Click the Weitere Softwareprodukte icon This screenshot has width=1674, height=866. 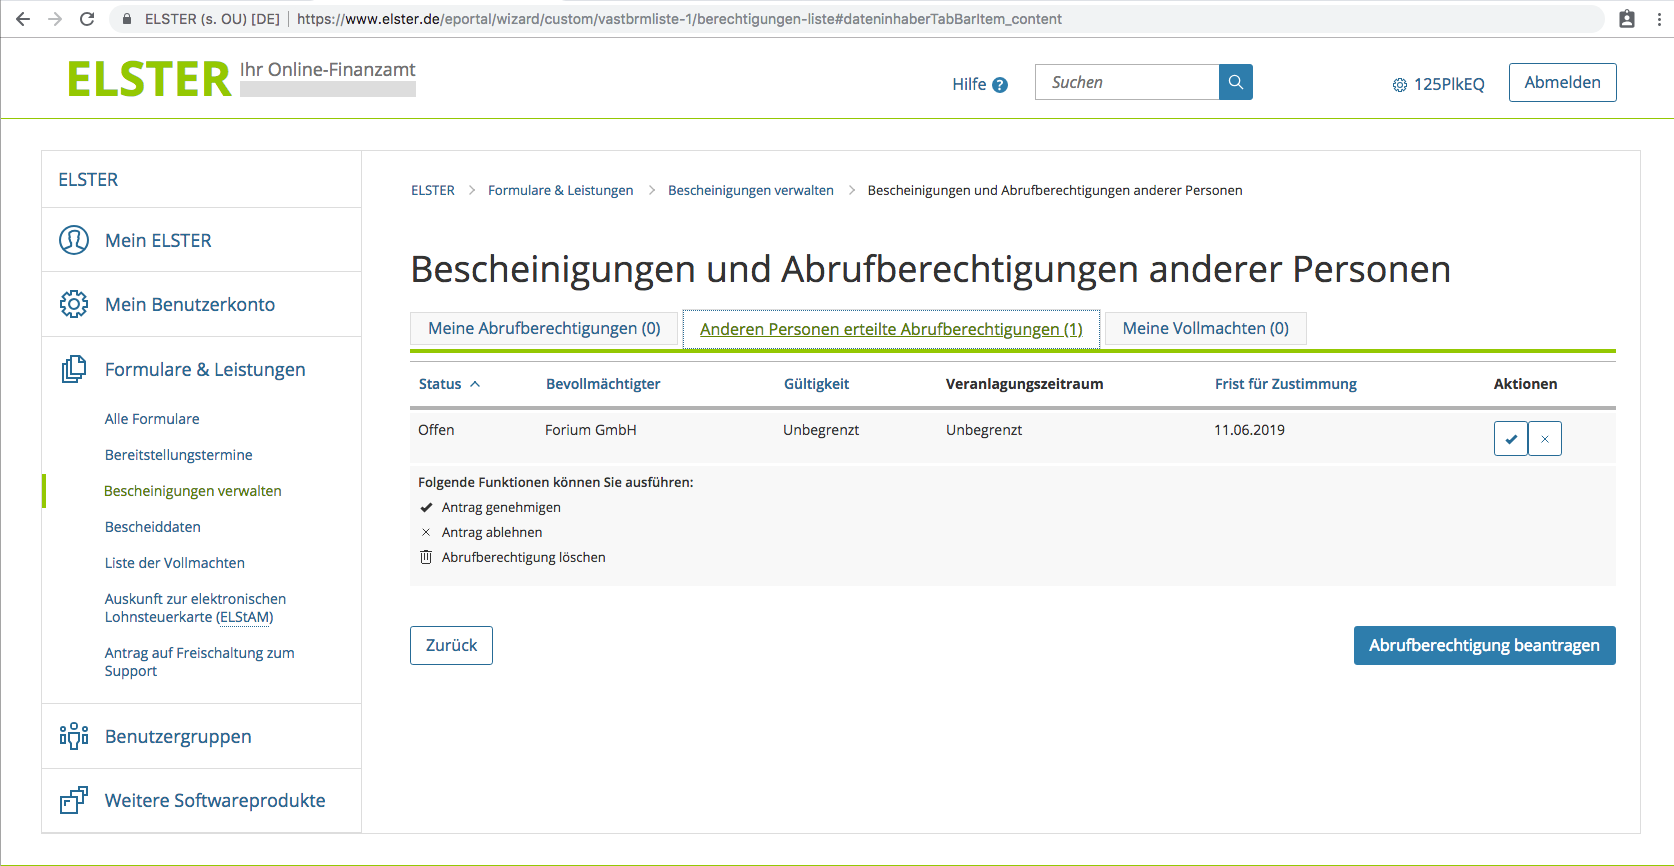point(74,800)
